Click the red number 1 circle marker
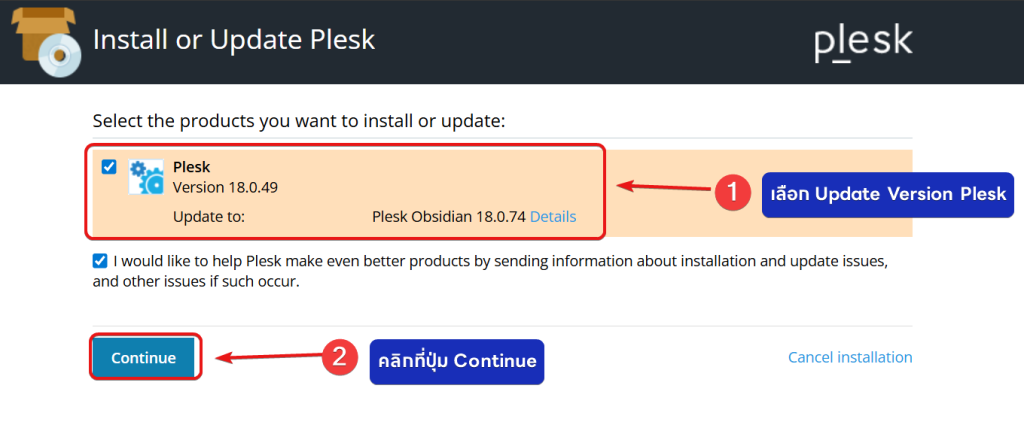Screen dimensions: 1024x437 tap(732, 193)
